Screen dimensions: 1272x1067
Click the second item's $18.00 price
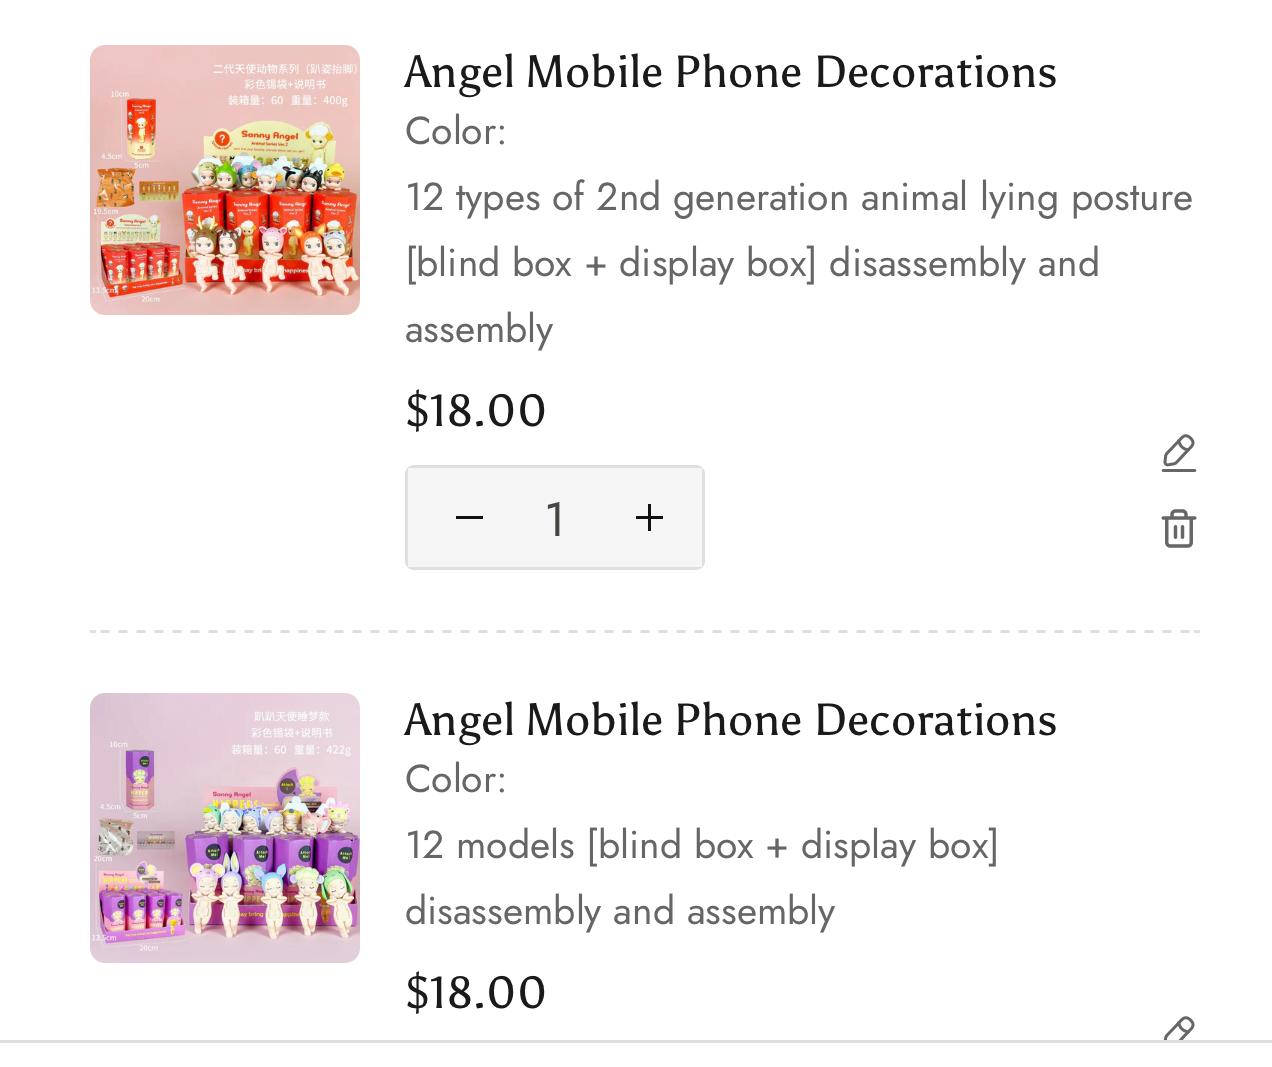coord(475,992)
